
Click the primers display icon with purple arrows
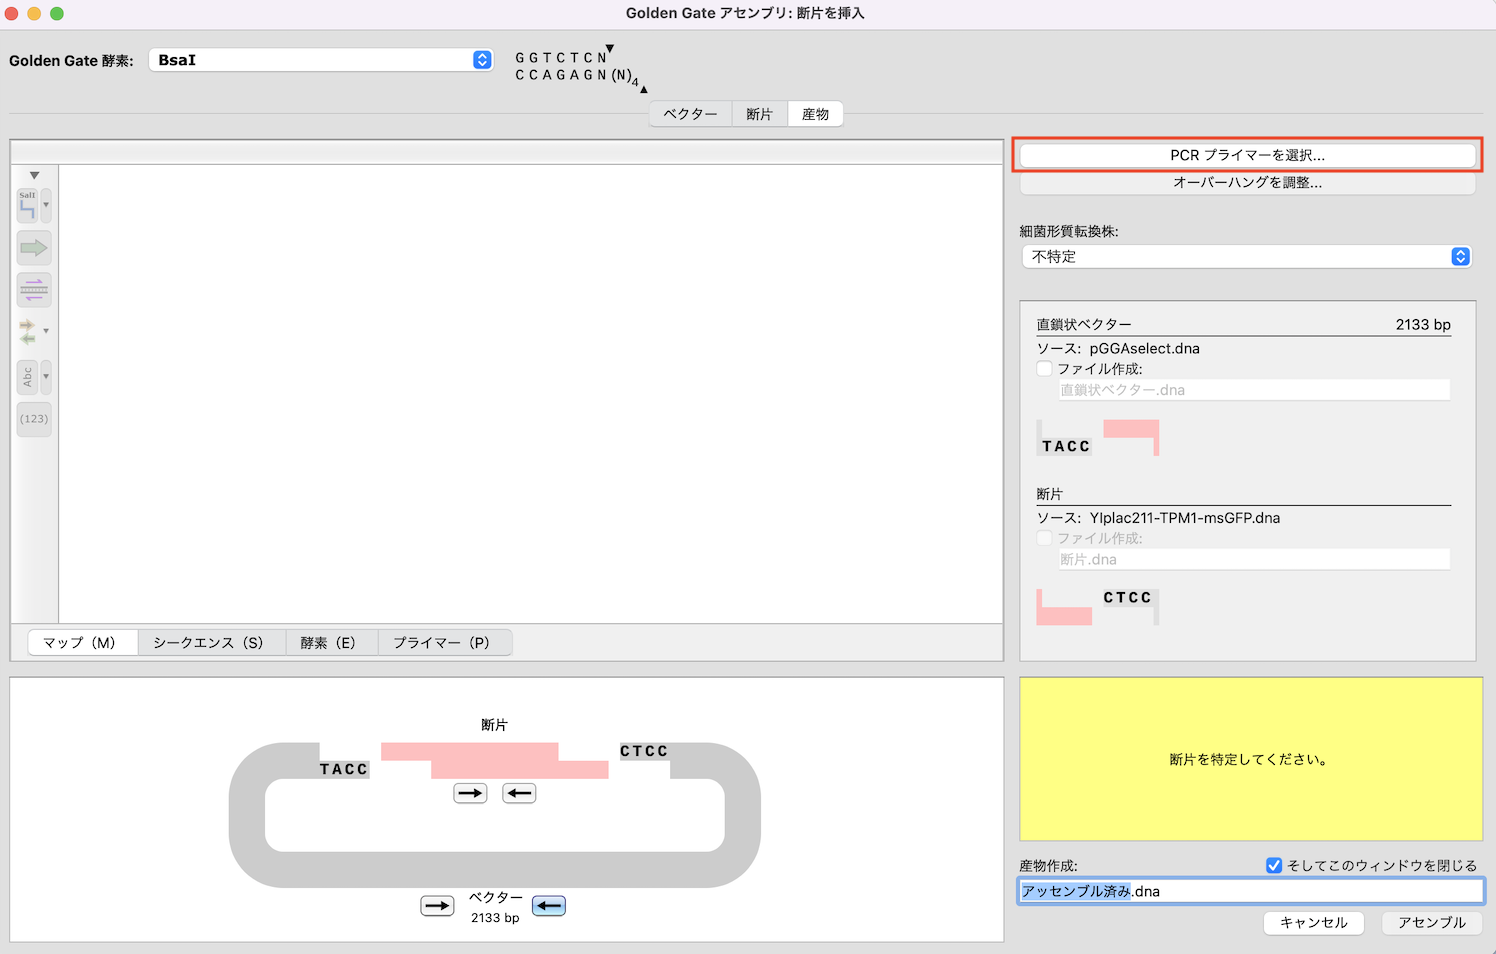click(34, 290)
